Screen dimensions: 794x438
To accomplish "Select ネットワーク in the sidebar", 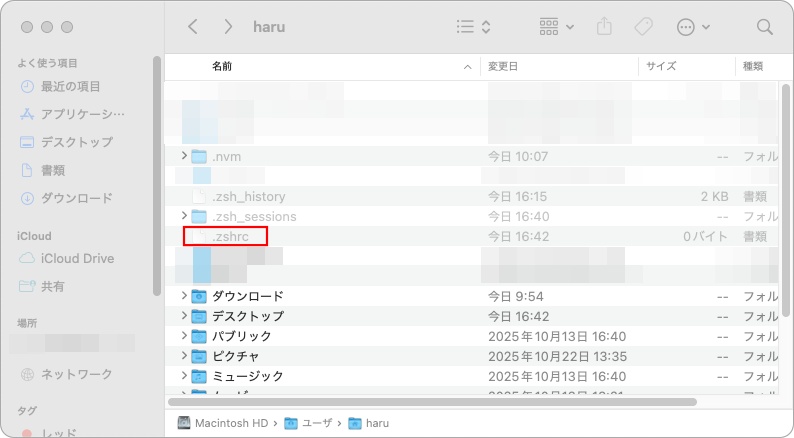I will pos(76,374).
